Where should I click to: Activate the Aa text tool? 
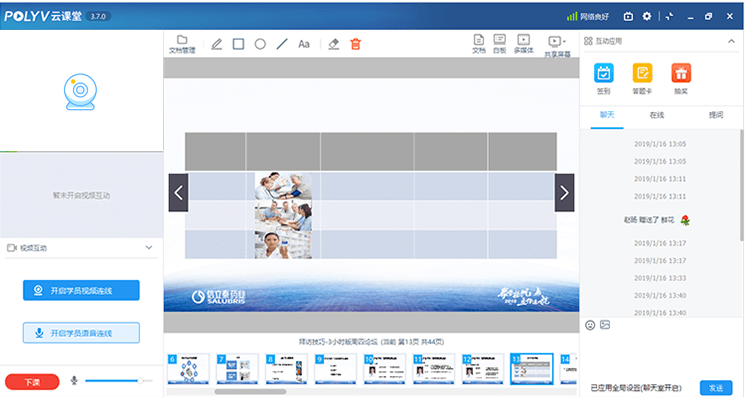[x=304, y=44]
